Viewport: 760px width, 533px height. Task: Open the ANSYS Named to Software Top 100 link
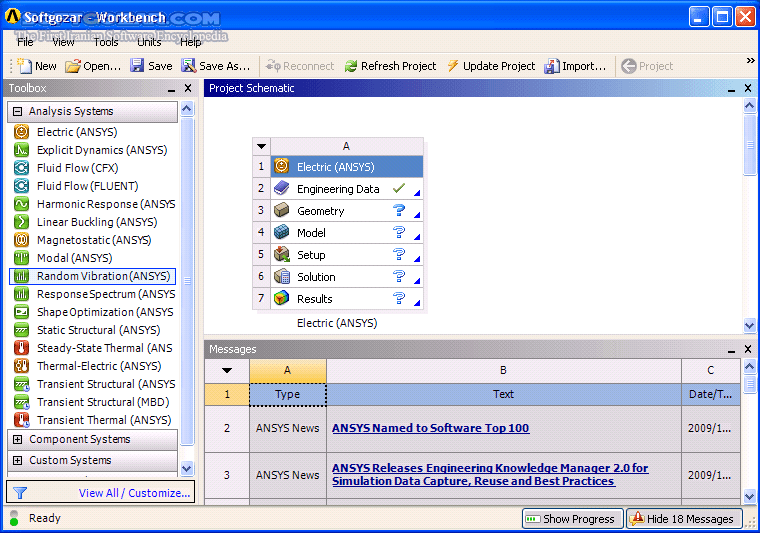430,428
